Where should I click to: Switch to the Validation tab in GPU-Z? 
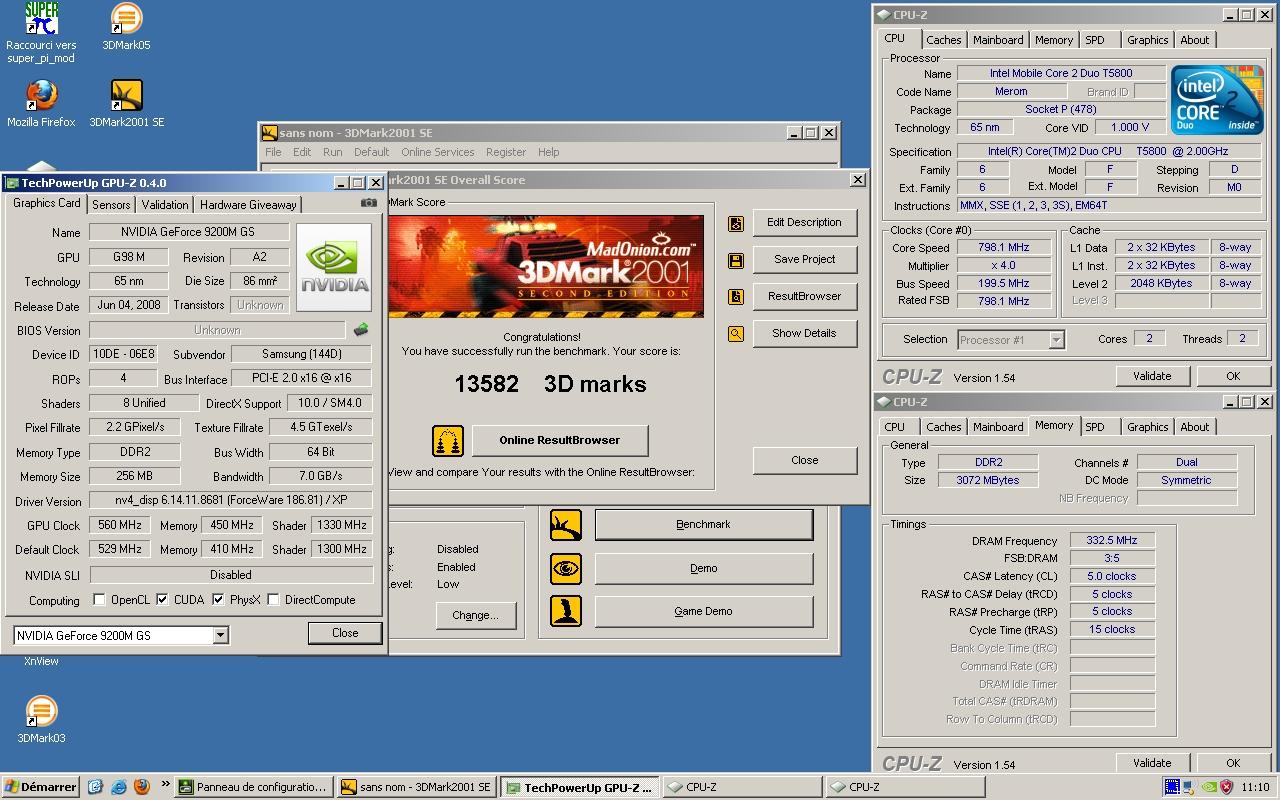tap(165, 204)
